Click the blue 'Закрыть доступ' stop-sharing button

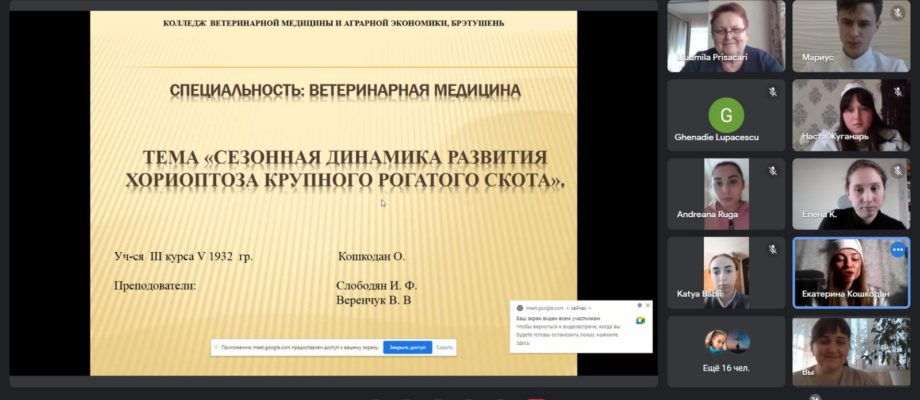407,347
